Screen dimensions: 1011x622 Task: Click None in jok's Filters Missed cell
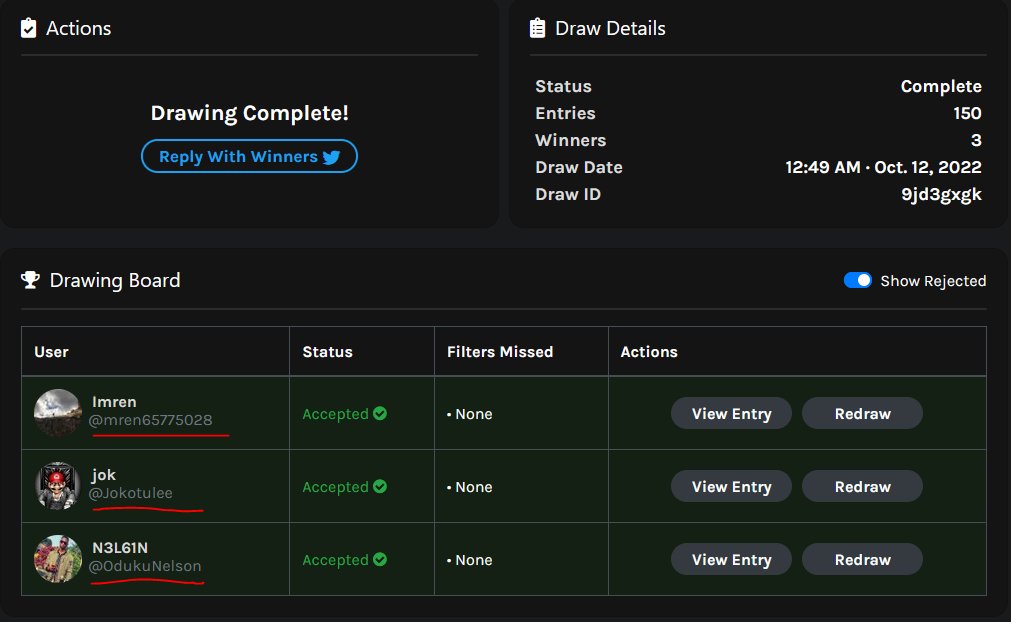[x=474, y=487]
